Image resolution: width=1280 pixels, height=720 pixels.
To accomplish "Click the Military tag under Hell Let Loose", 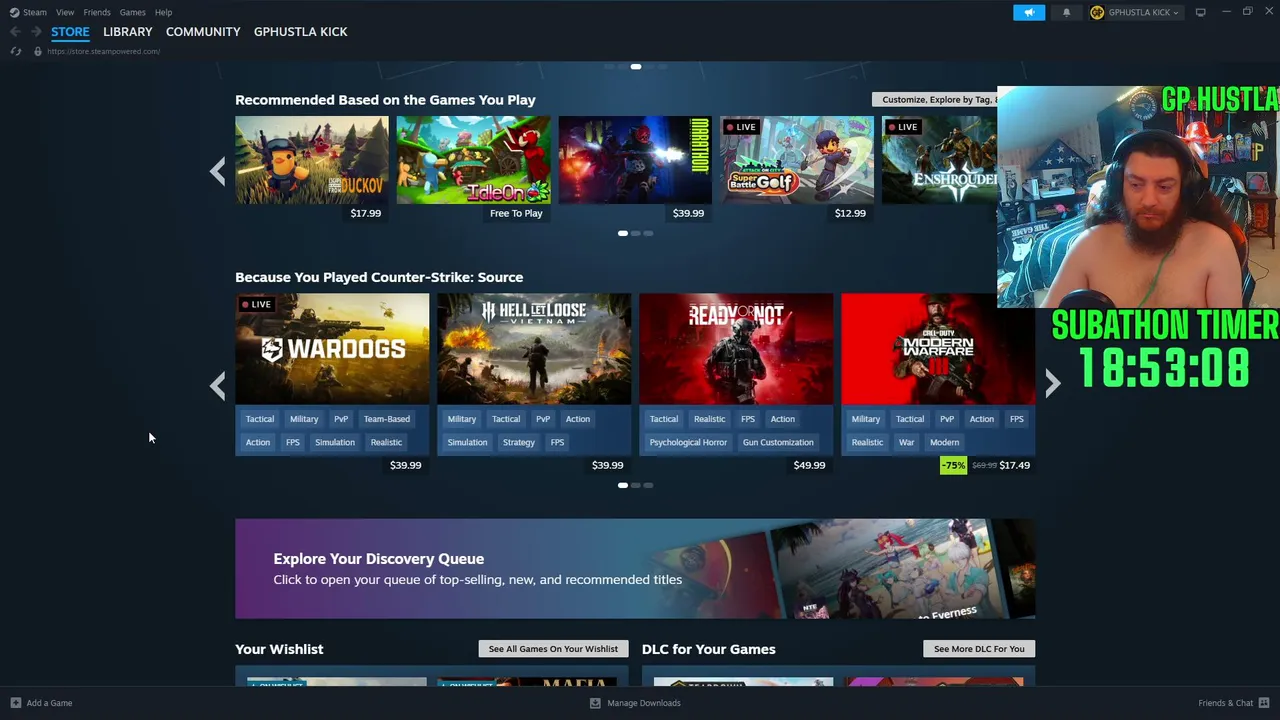I will pyautogui.click(x=462, y=419).
